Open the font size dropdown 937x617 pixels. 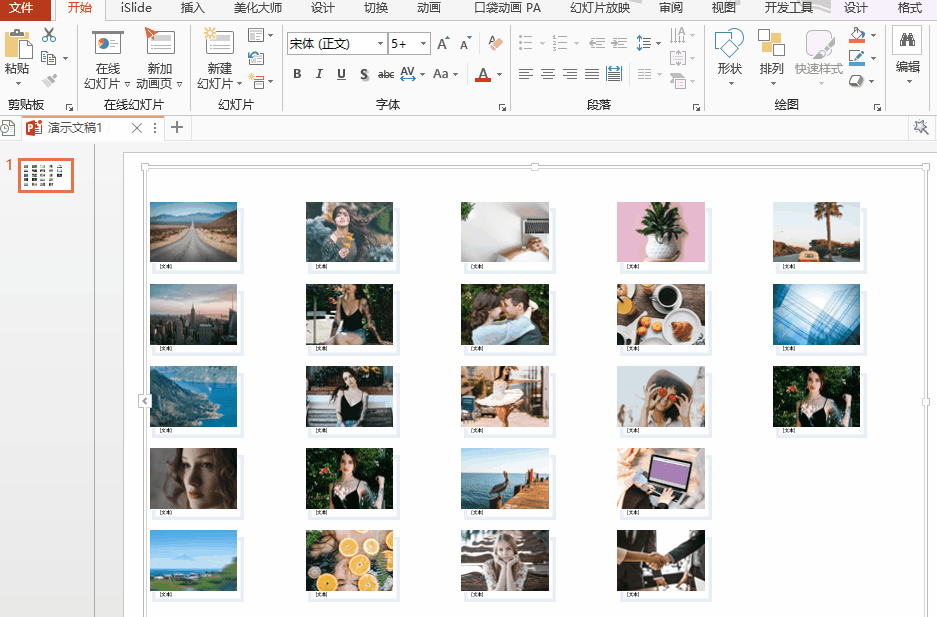(424, 44)
